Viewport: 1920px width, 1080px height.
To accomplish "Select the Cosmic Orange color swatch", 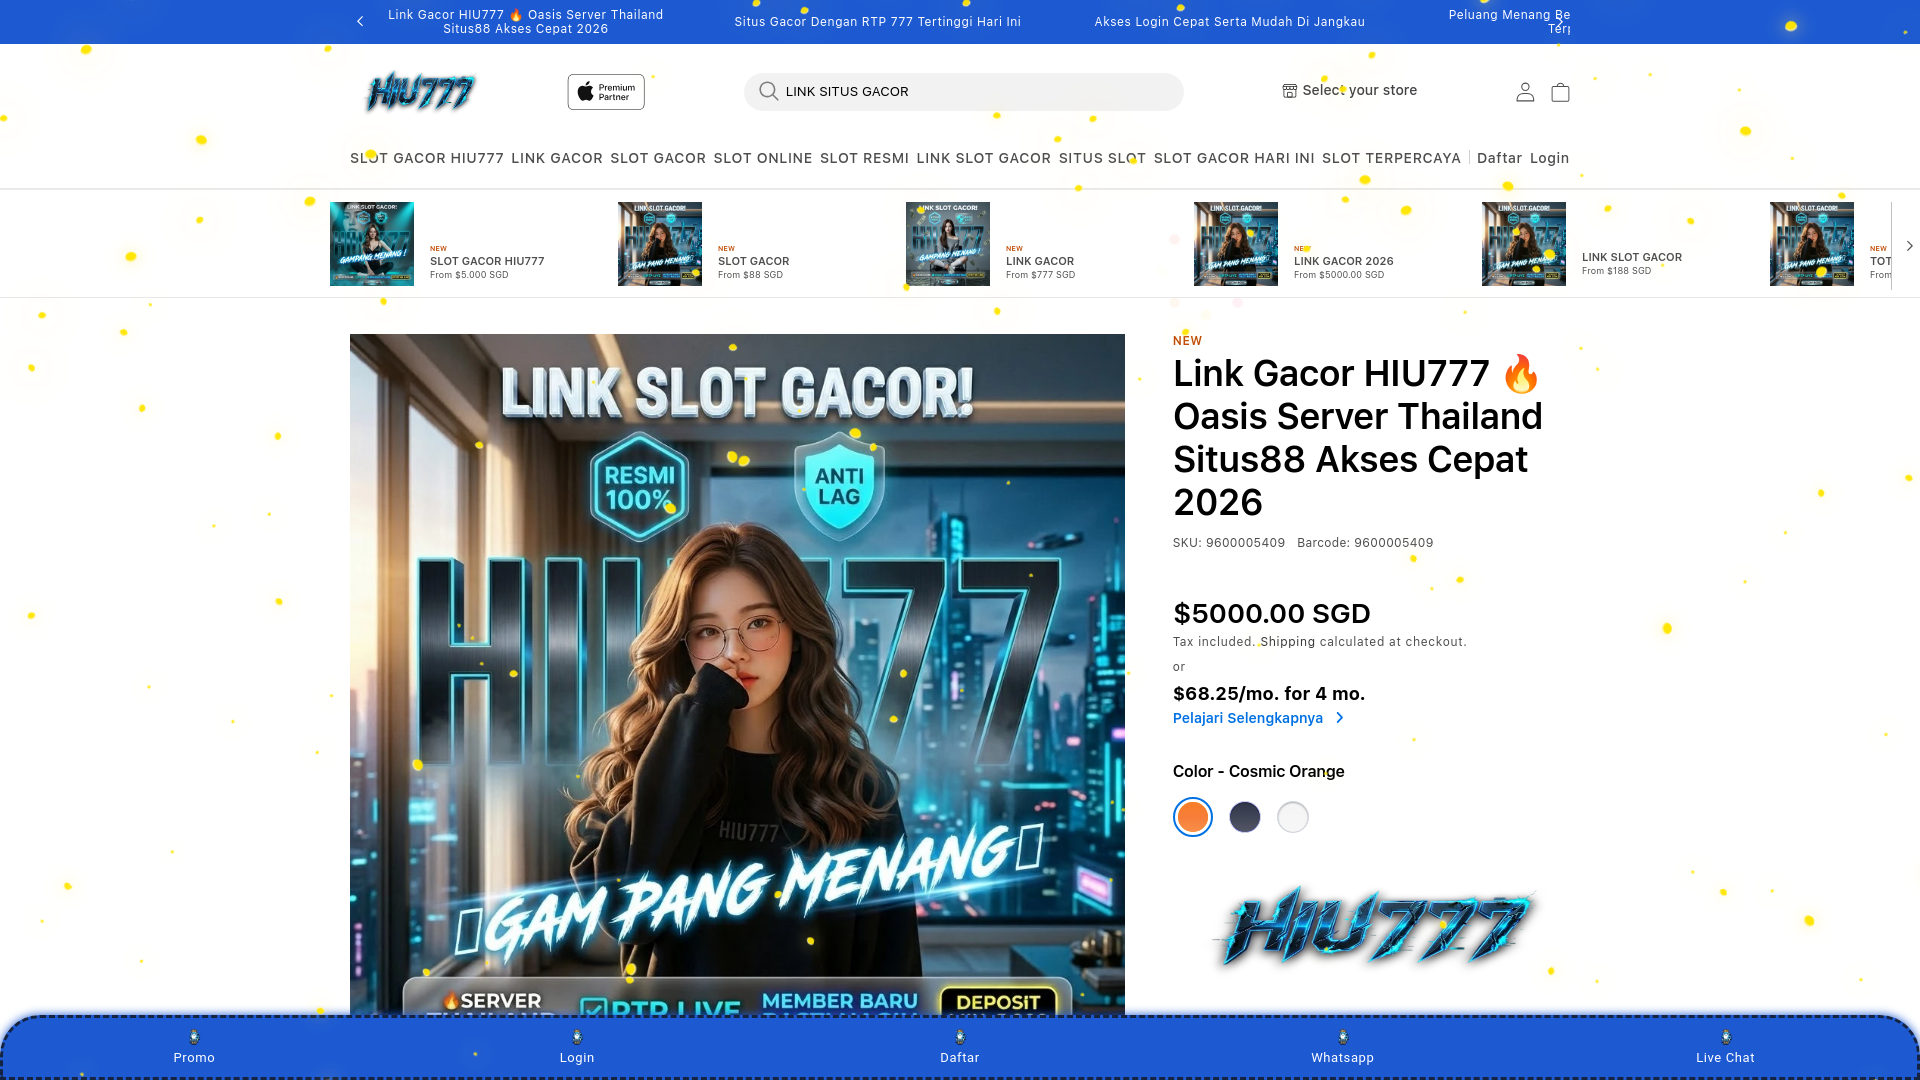I will pos(1193,817).
